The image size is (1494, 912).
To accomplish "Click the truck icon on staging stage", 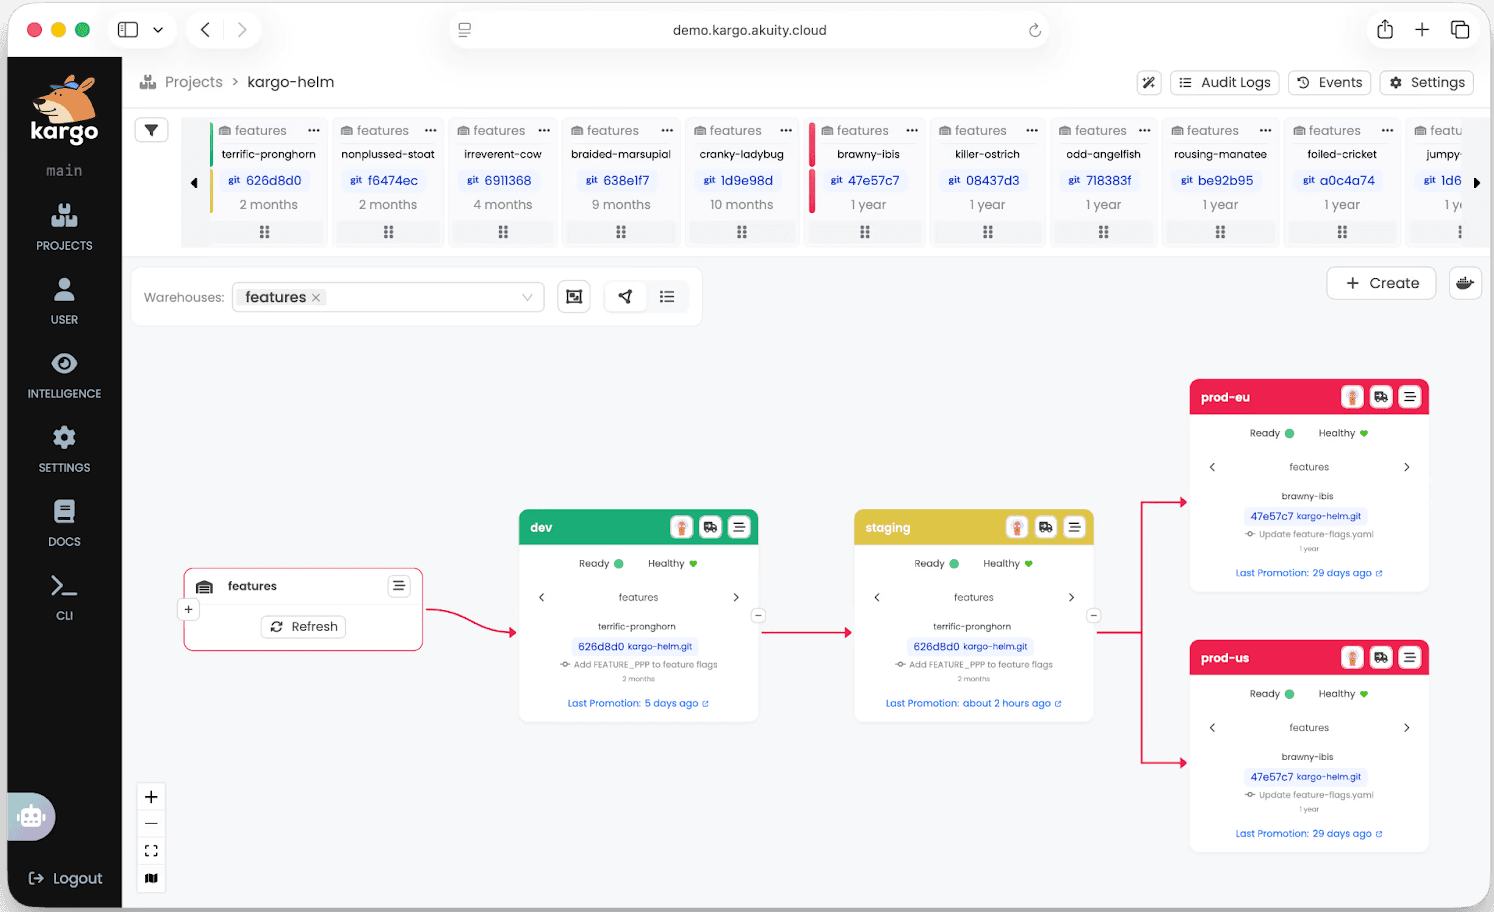I will tap(1045, 527).
